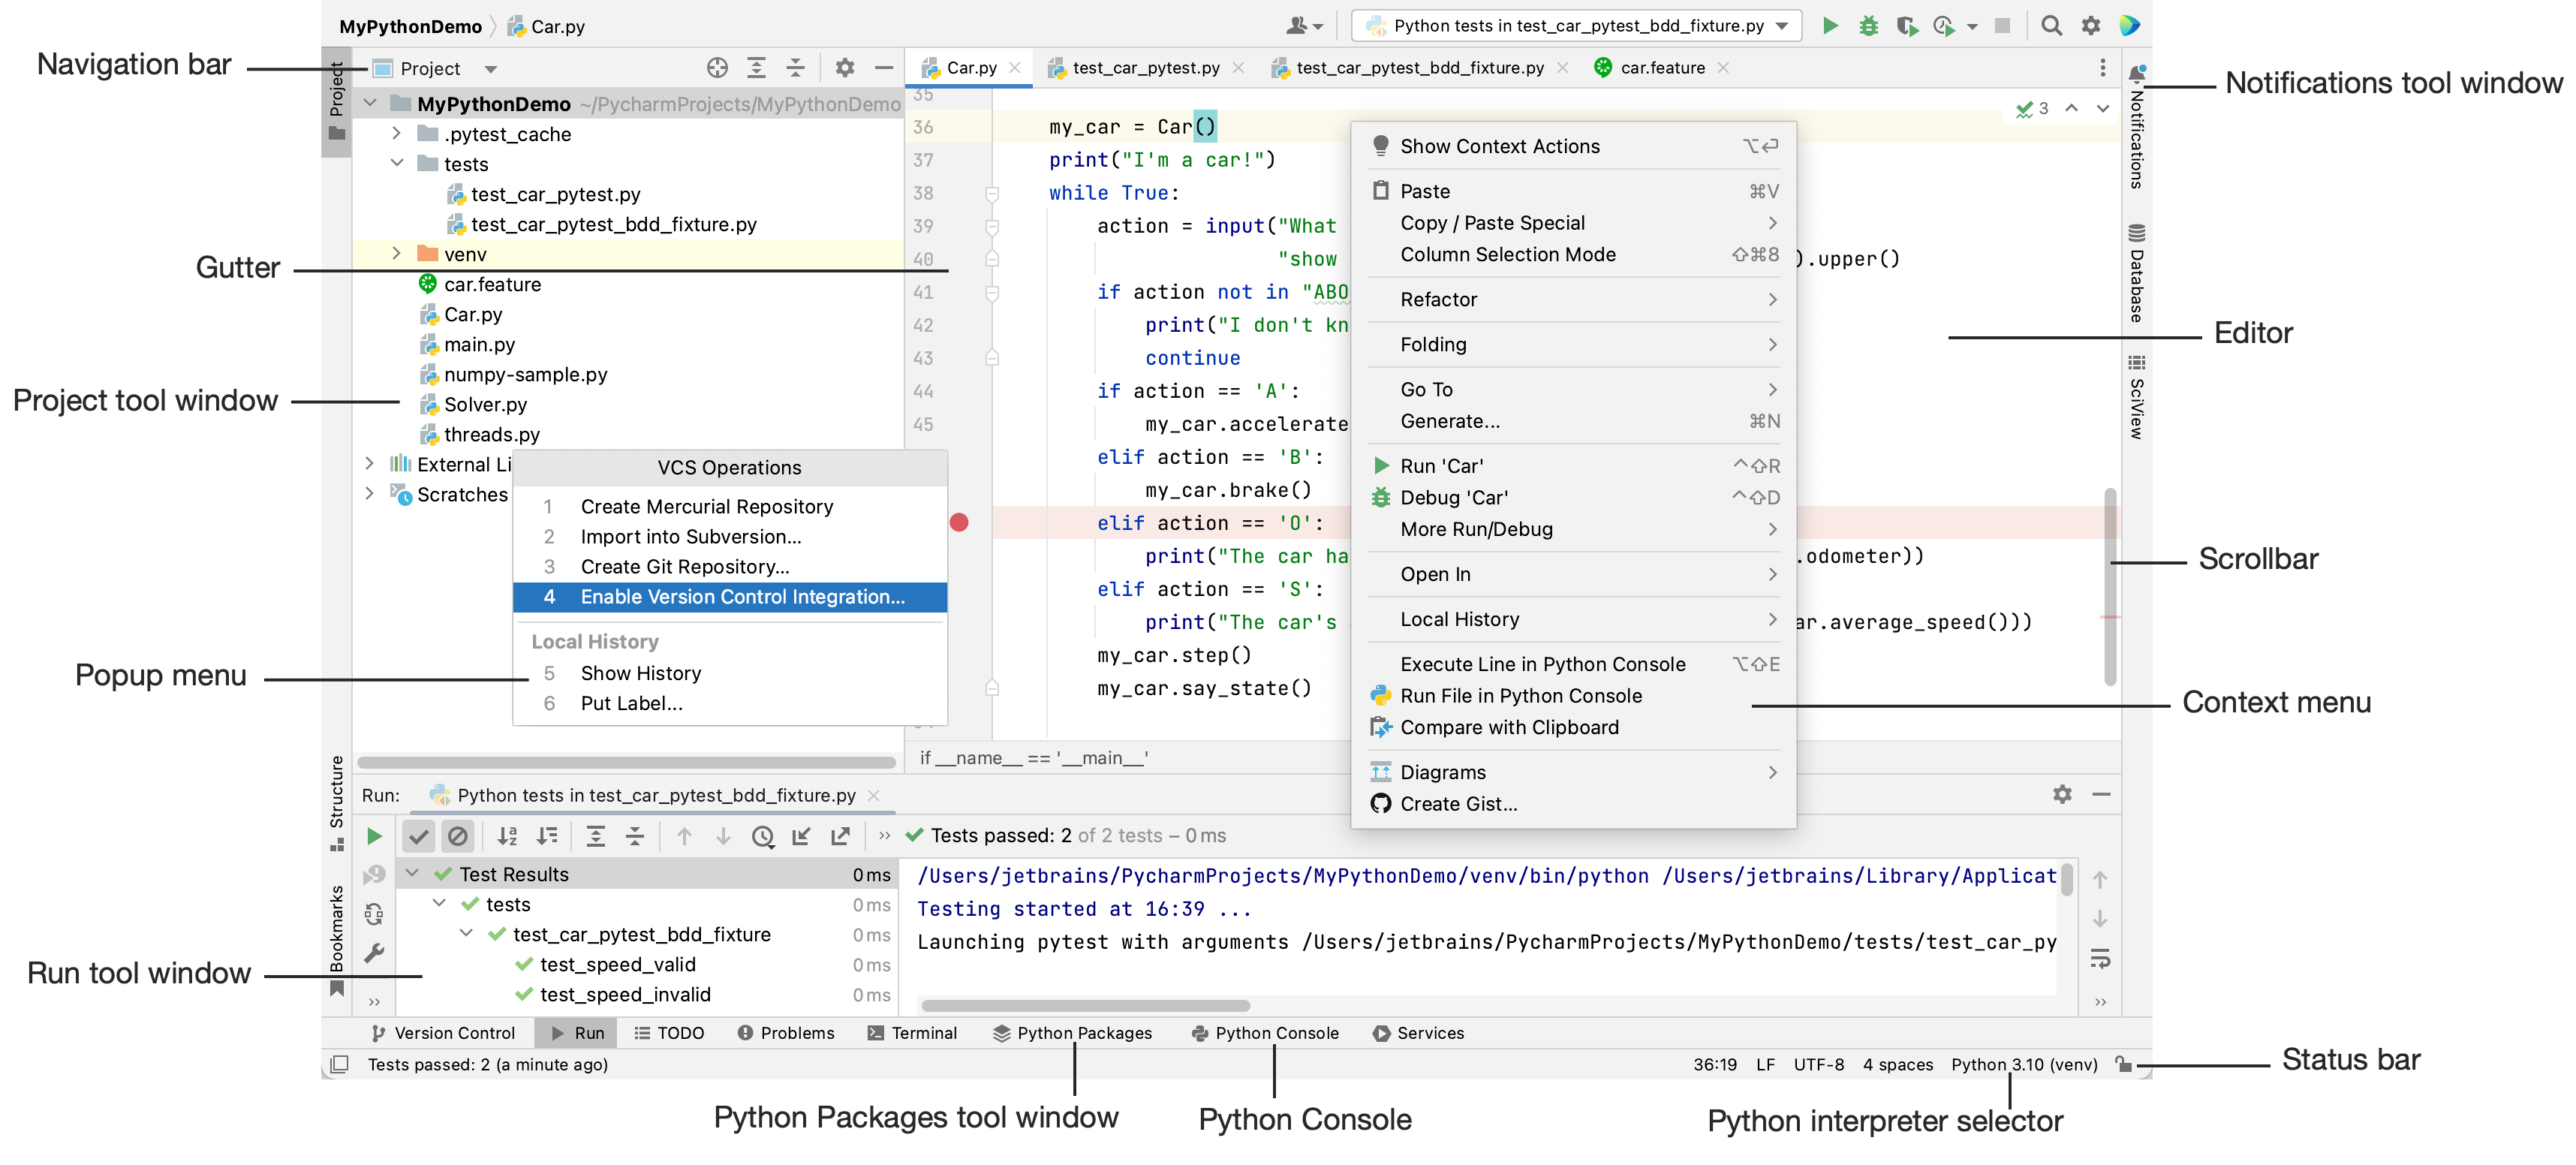Rerun the tests in the Run tool window

point(374,836)
